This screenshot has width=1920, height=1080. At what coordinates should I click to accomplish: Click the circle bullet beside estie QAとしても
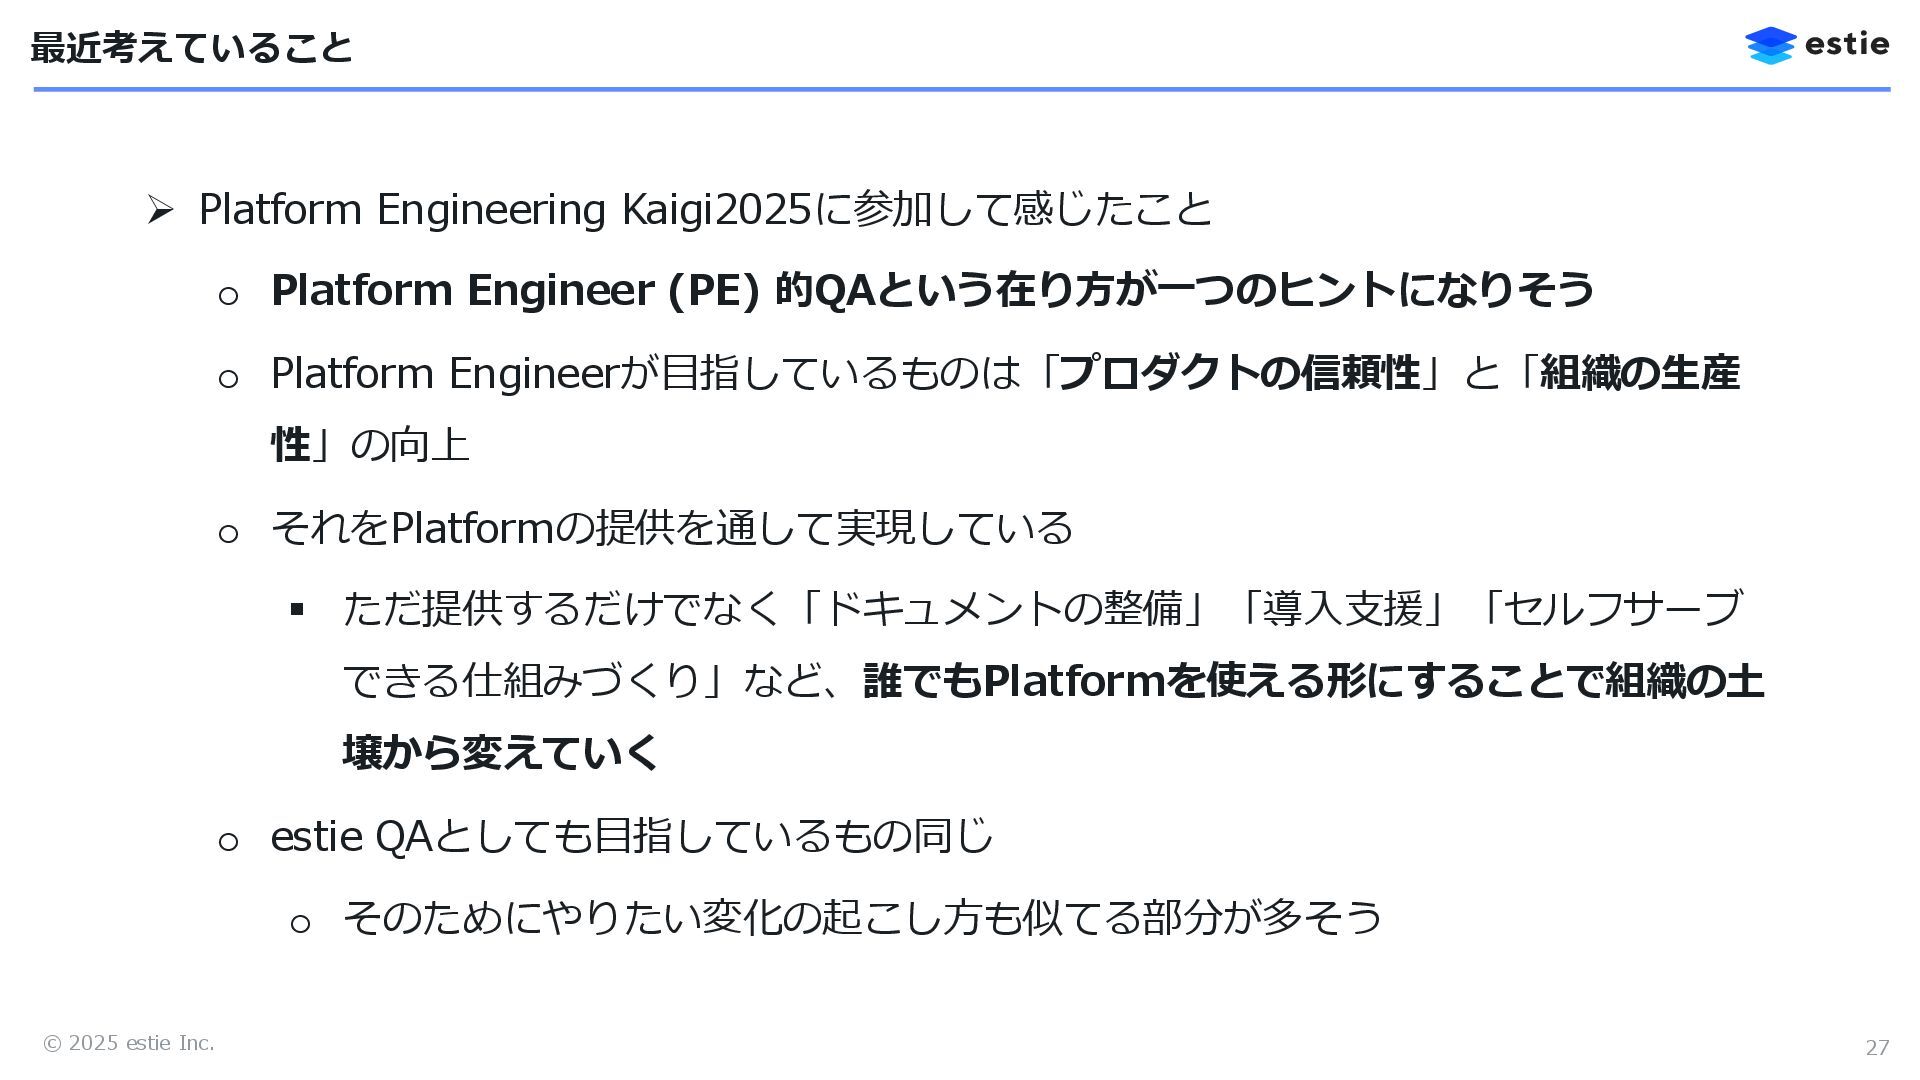point(228,842)
